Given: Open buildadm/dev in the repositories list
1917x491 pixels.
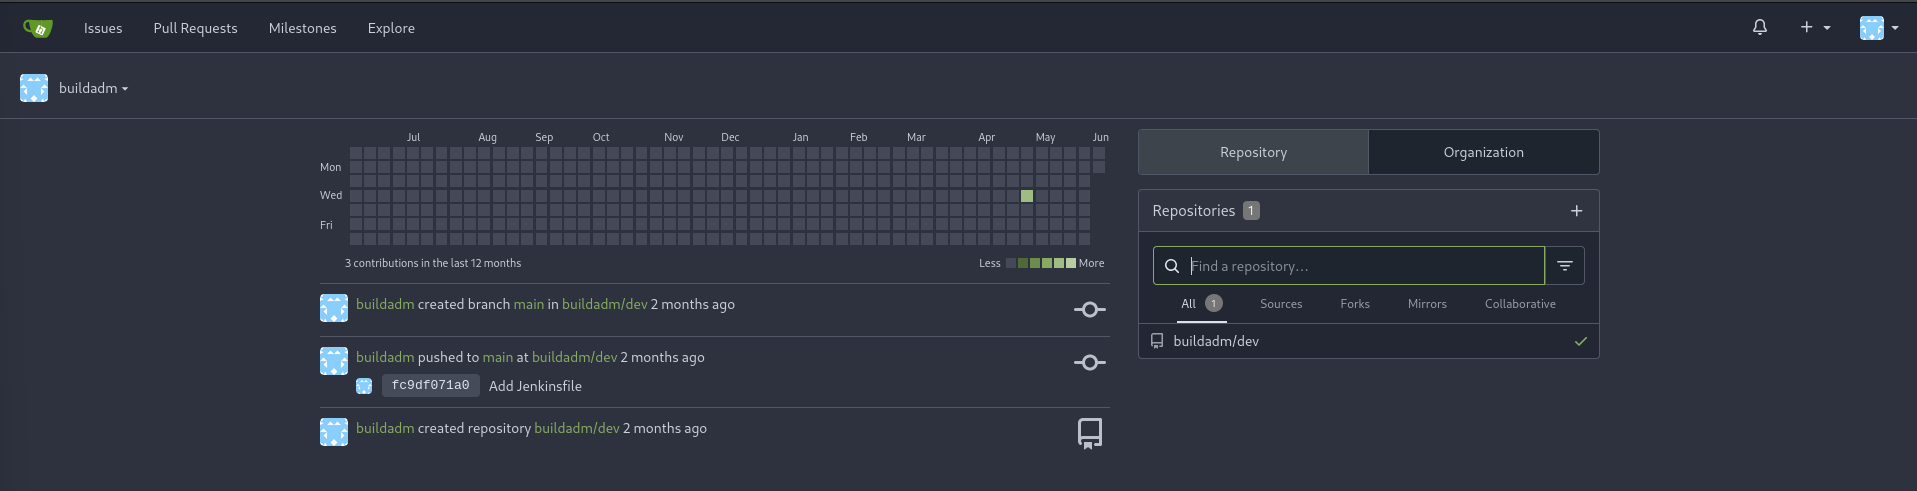Looking at the screenshot, I should tap(1215, 341).
